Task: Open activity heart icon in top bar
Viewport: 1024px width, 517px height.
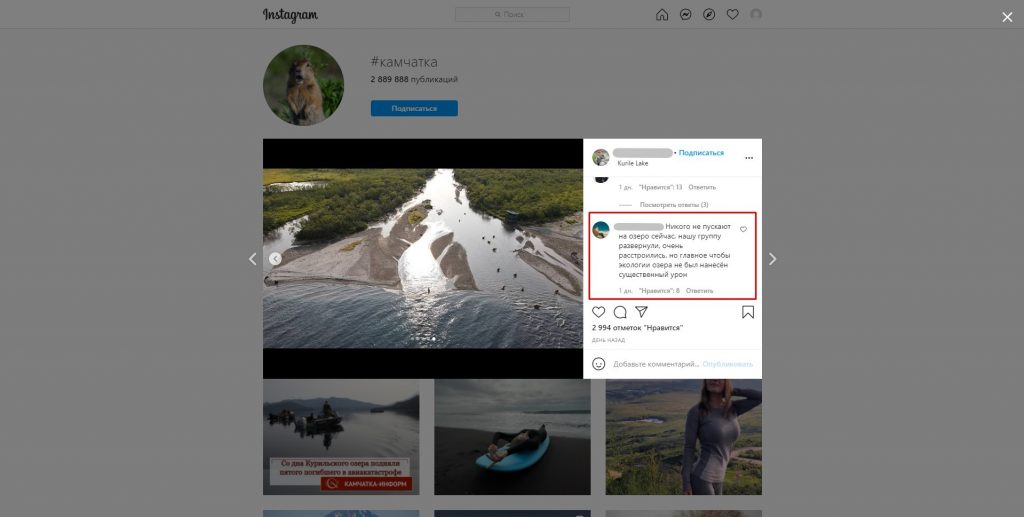Action: click(732, 15)
